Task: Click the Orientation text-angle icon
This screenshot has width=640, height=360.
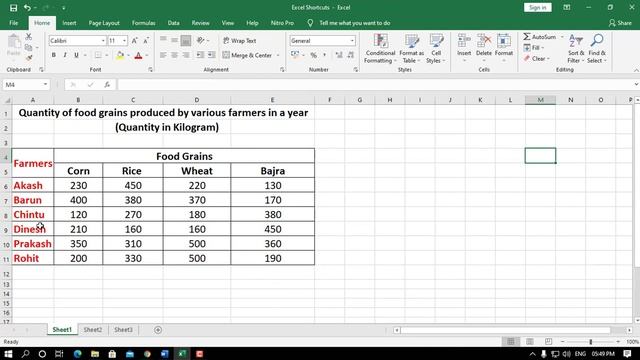Action: (x=200, y=40)
